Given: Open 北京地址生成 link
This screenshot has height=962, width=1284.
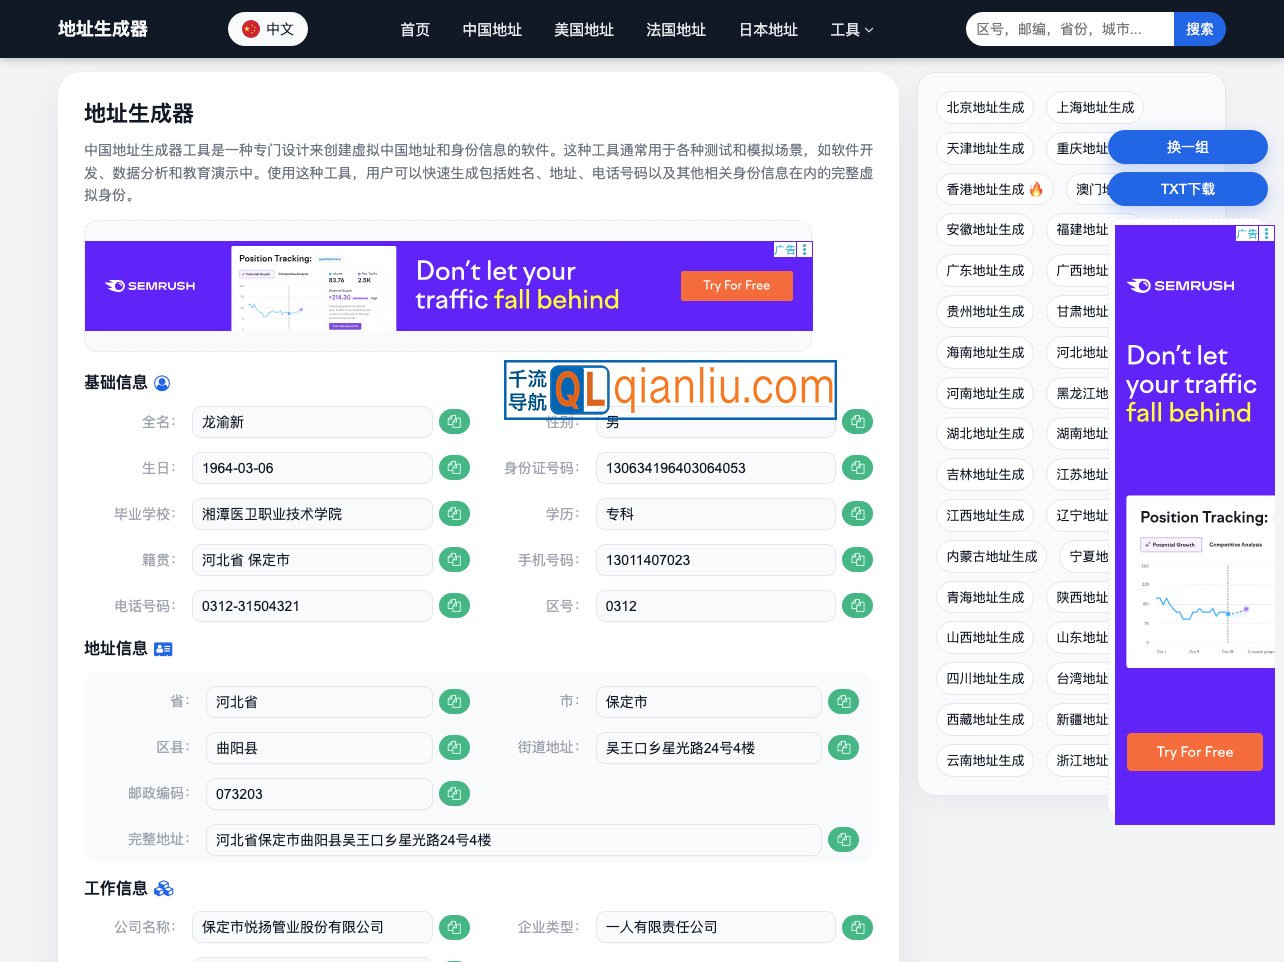Looking at the screenshot, I should (x=985, y=108).
